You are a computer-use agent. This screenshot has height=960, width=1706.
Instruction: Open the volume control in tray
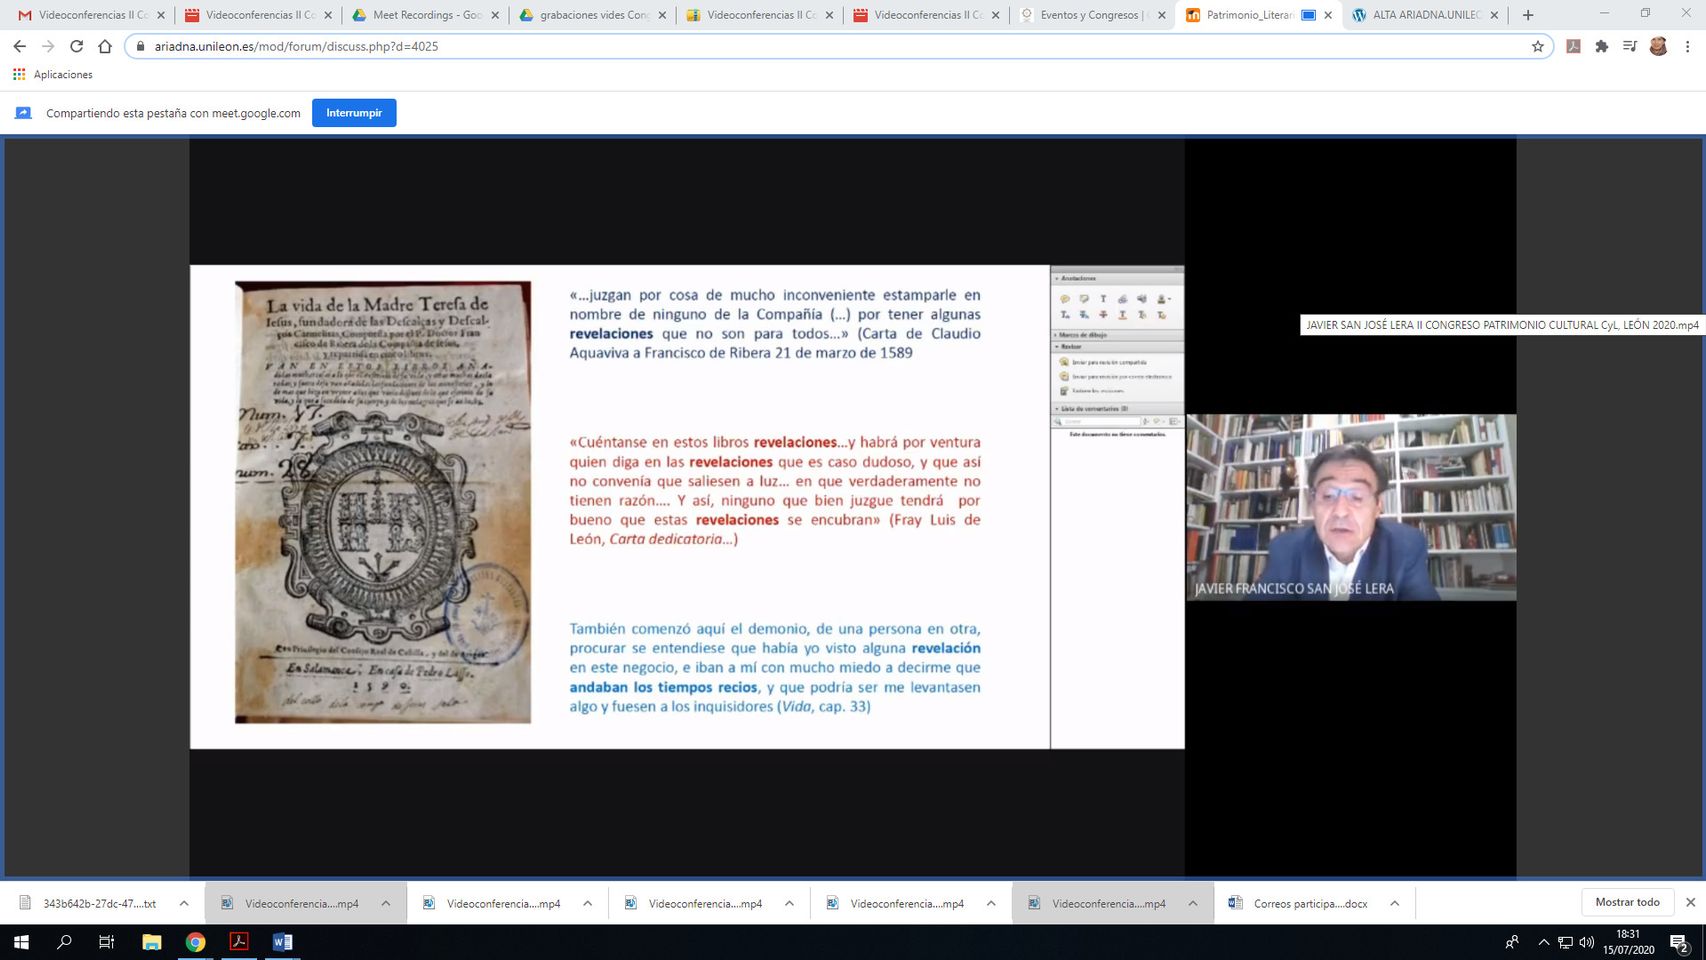click(x=1586, y=942)
